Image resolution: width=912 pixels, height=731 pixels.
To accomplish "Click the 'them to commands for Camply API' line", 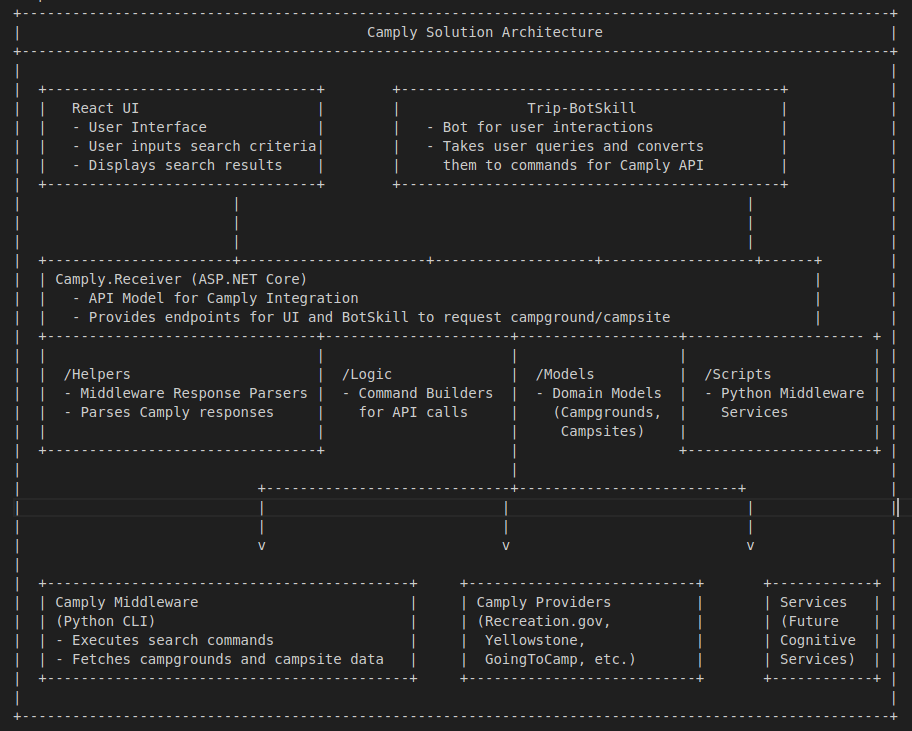I will (x=573, y=165).
